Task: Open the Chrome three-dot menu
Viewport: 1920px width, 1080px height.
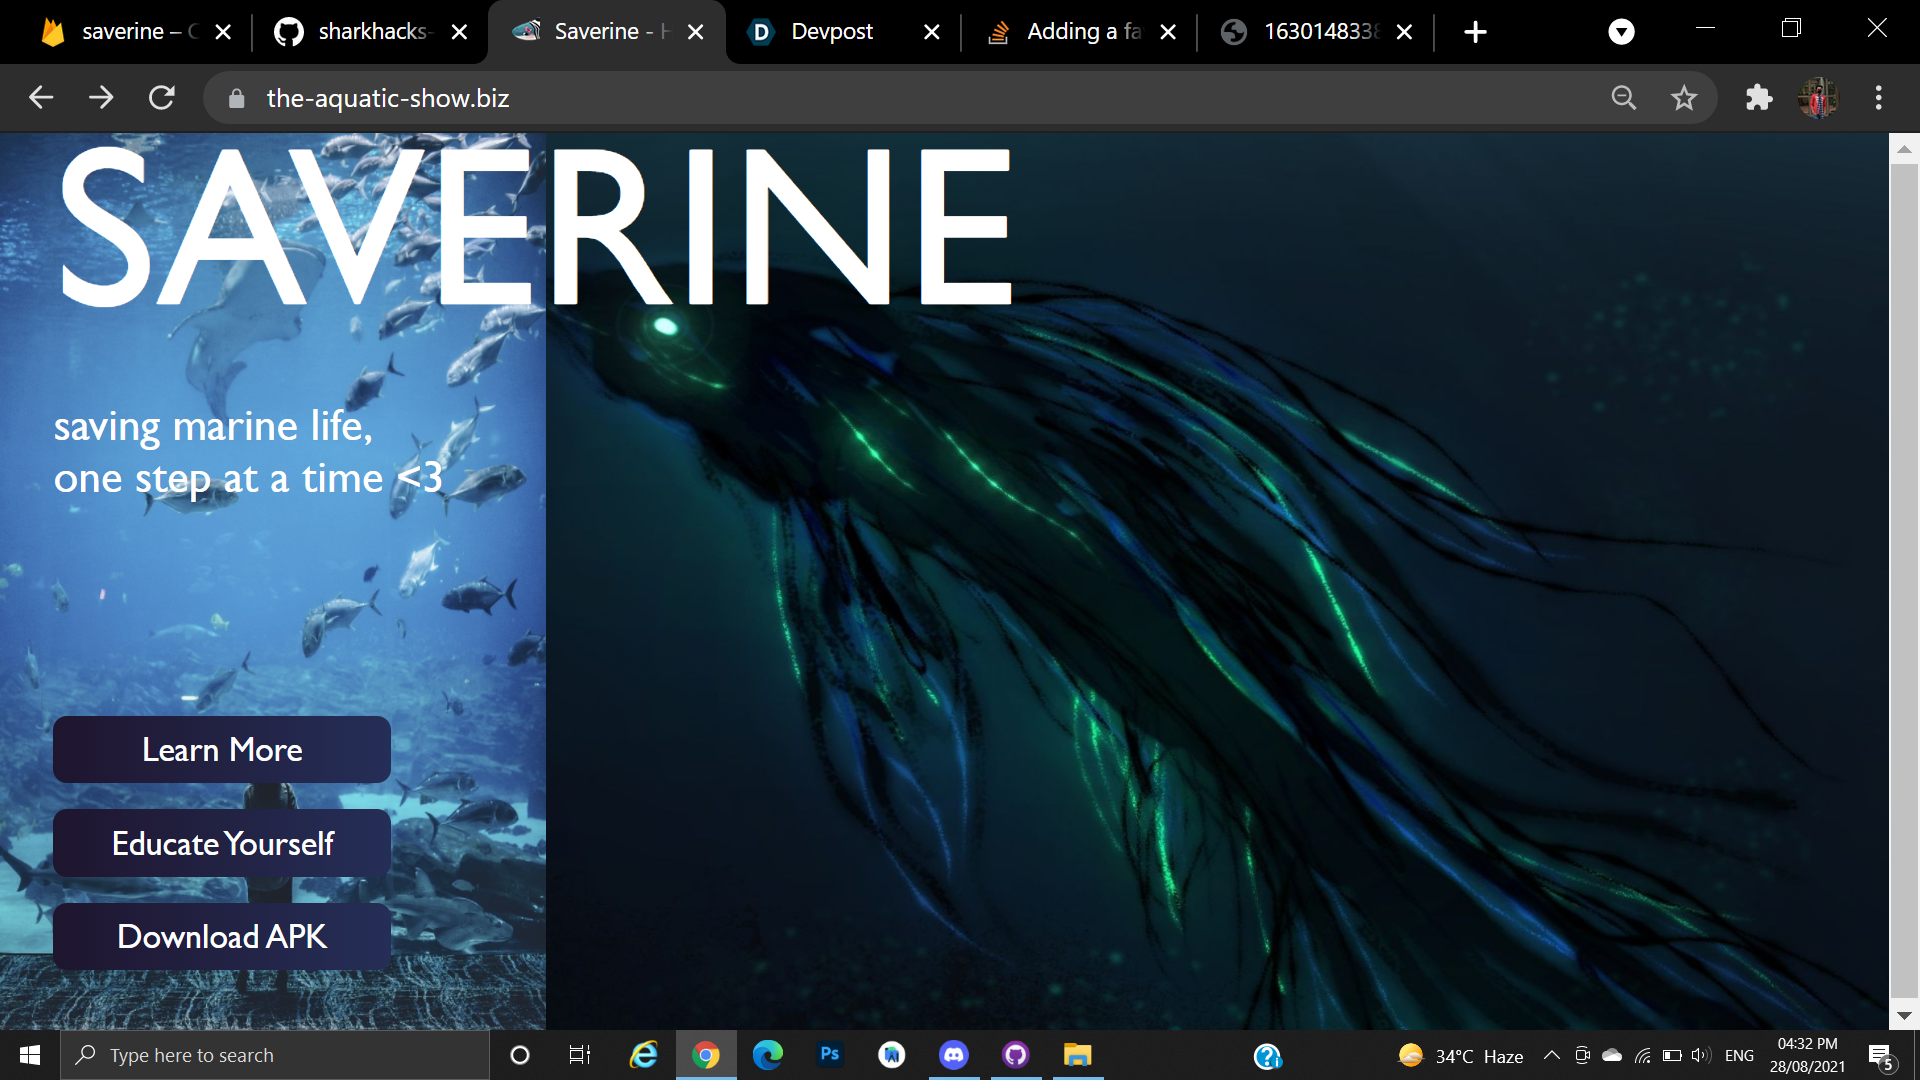Action: point(1879,98)
